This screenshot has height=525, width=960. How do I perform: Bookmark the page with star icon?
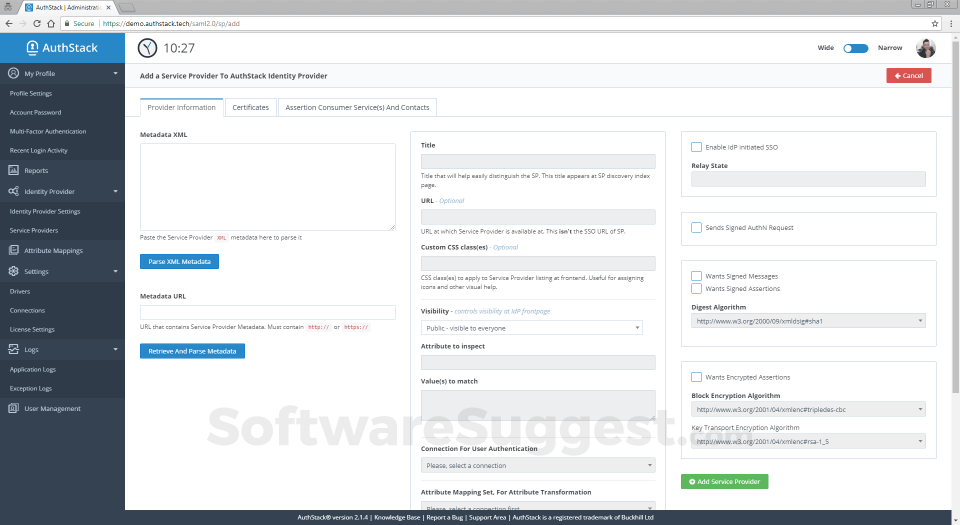pos(935,23)
